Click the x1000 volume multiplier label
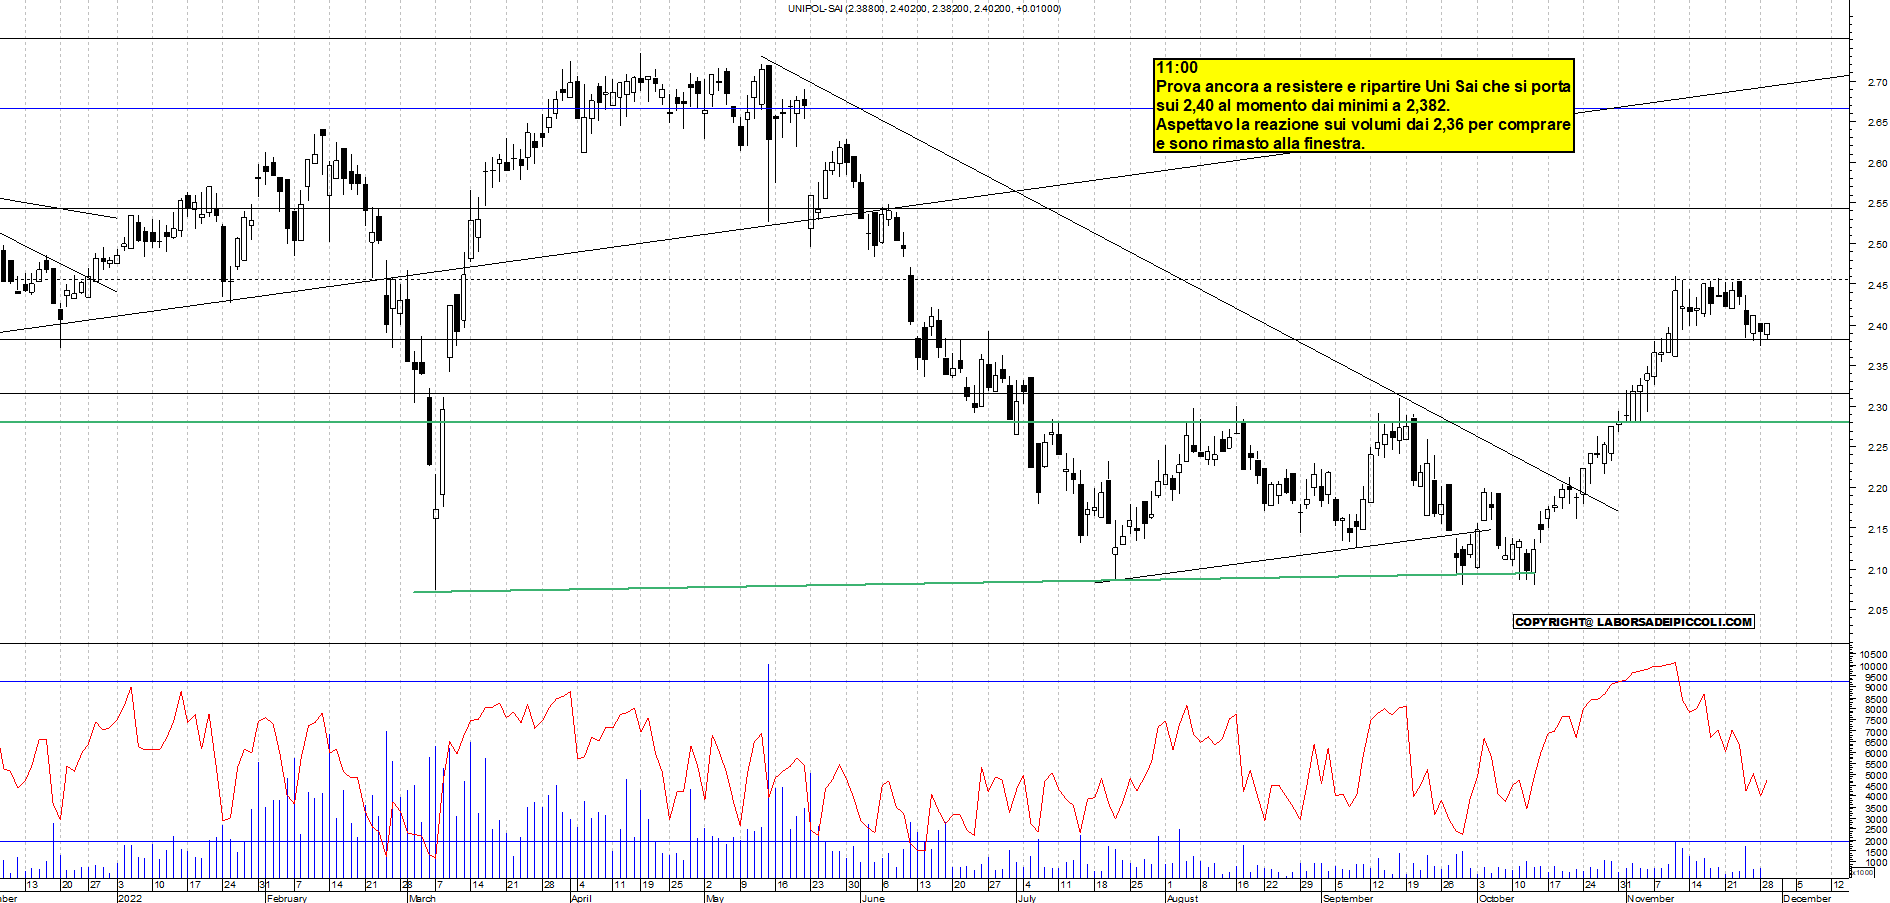 click(1862, 872)
